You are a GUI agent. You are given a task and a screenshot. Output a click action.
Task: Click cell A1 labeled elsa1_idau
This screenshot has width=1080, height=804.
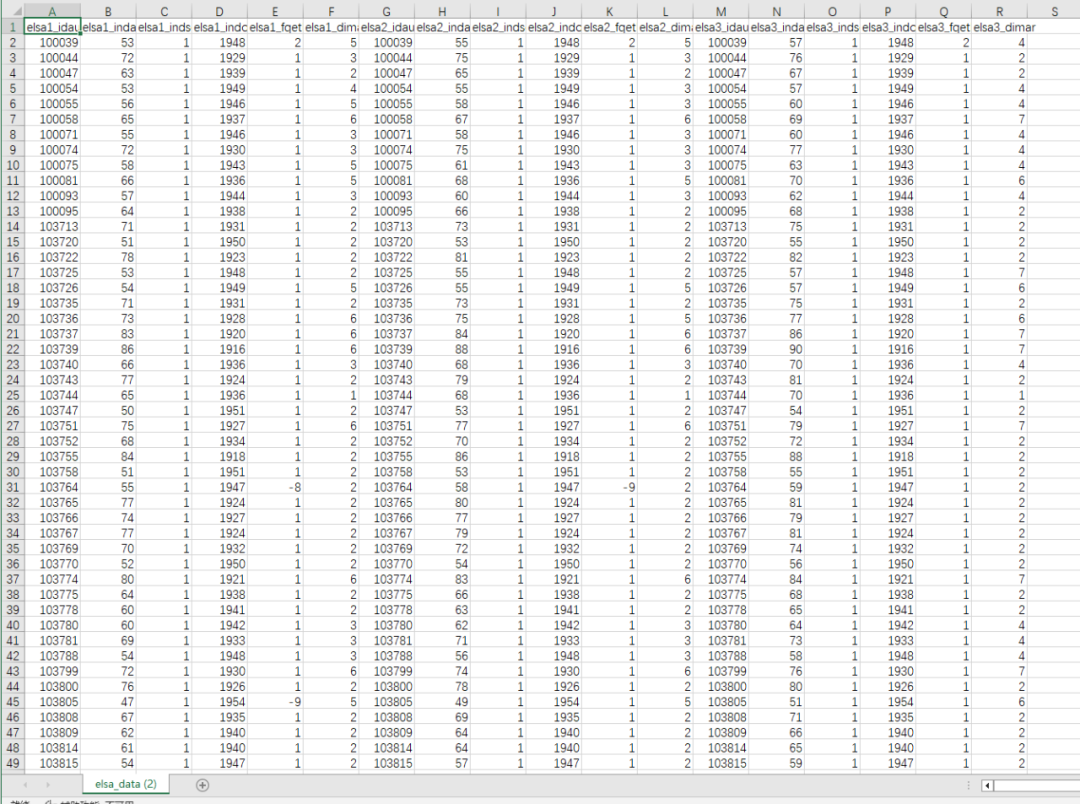52,27
